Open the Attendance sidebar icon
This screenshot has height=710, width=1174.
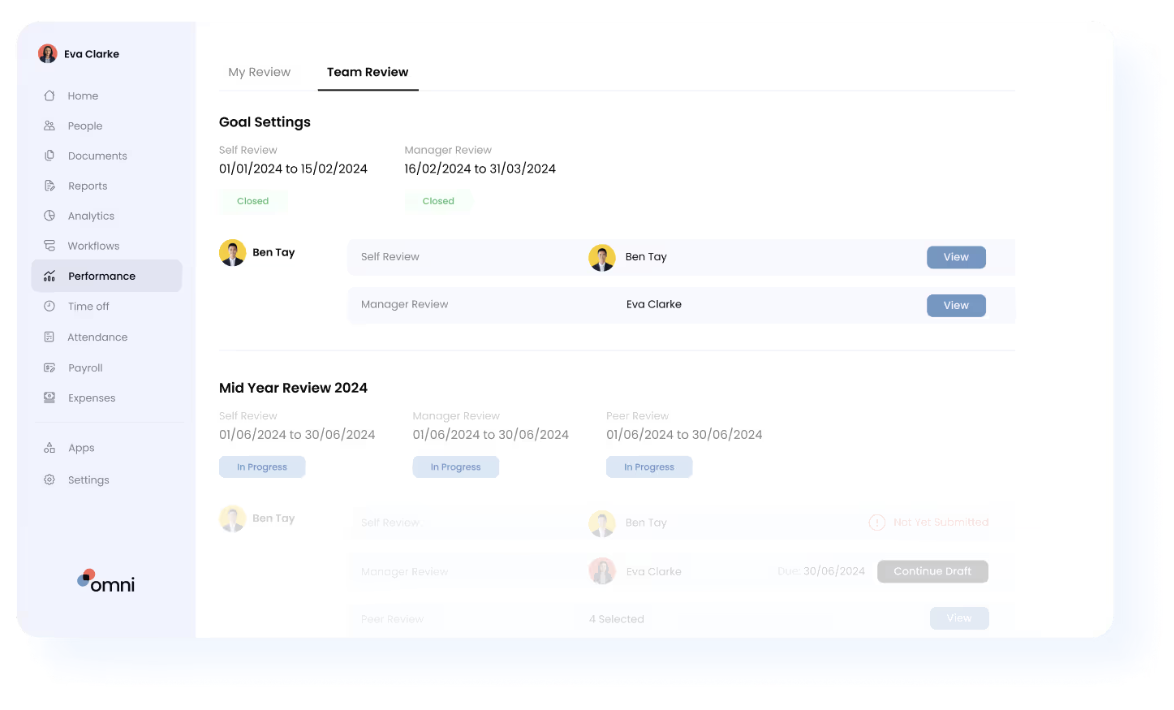pos(49,338)
